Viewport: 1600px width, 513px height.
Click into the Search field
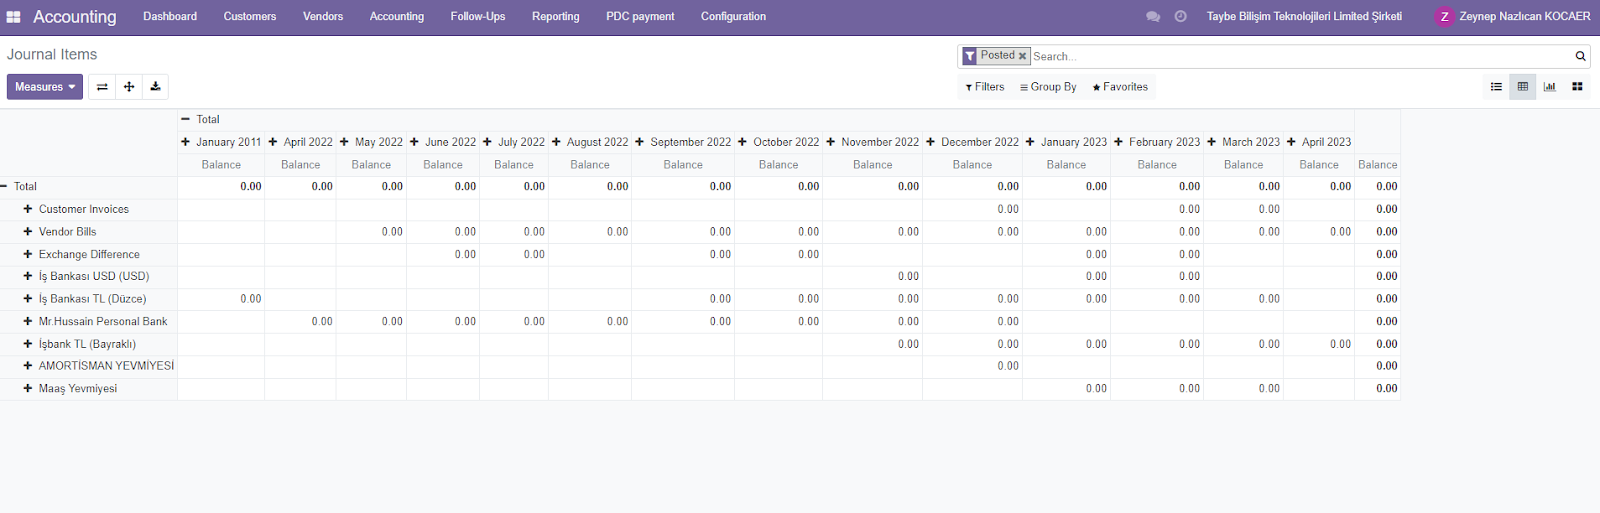point(1300,56)
